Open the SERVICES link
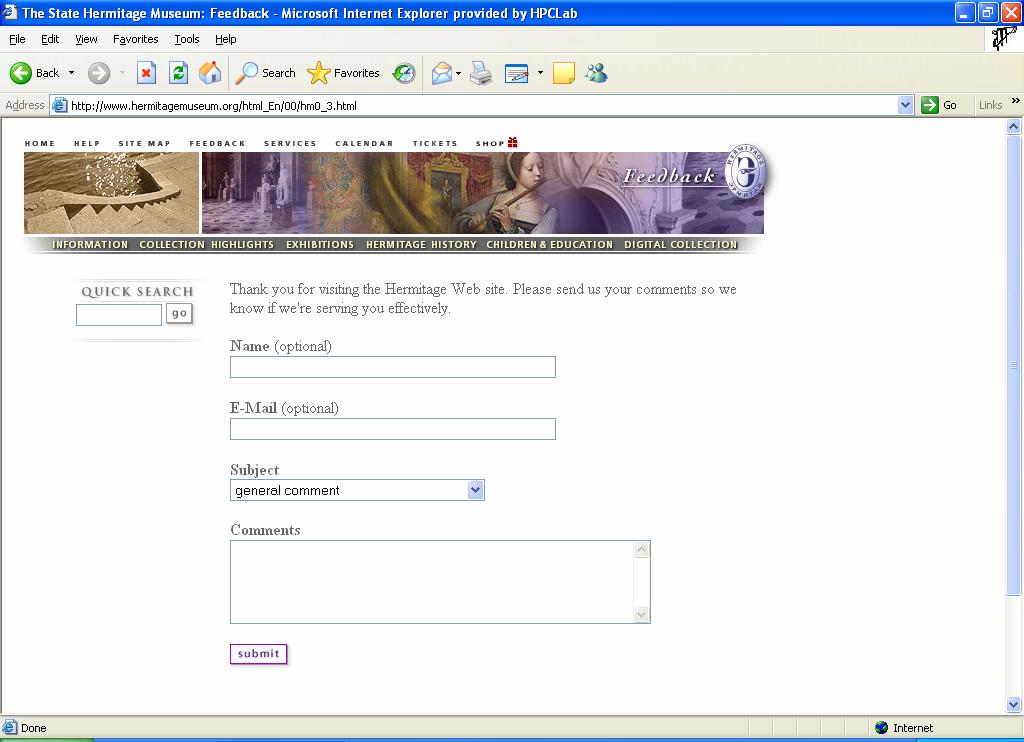Viewport: 1024px width, 742px height. tap(290, 143)
